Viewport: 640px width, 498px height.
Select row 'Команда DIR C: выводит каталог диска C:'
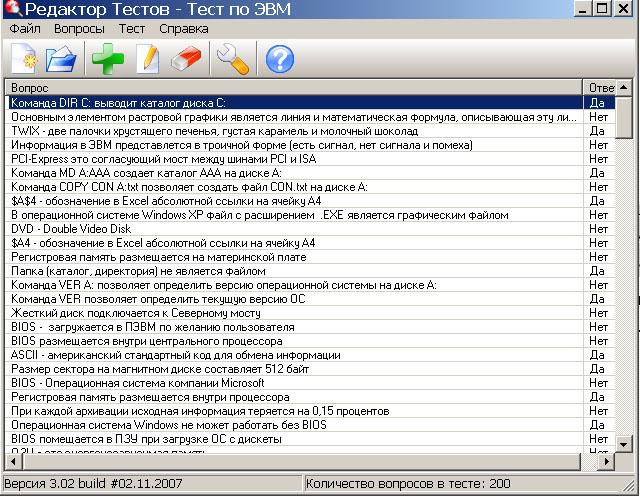[x=310, y=103]
